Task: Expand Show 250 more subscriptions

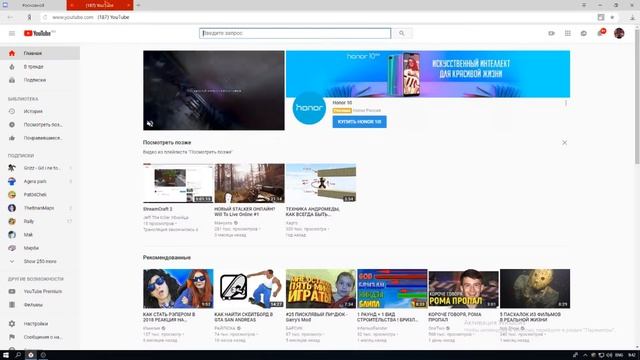Action: click(40, 261)
